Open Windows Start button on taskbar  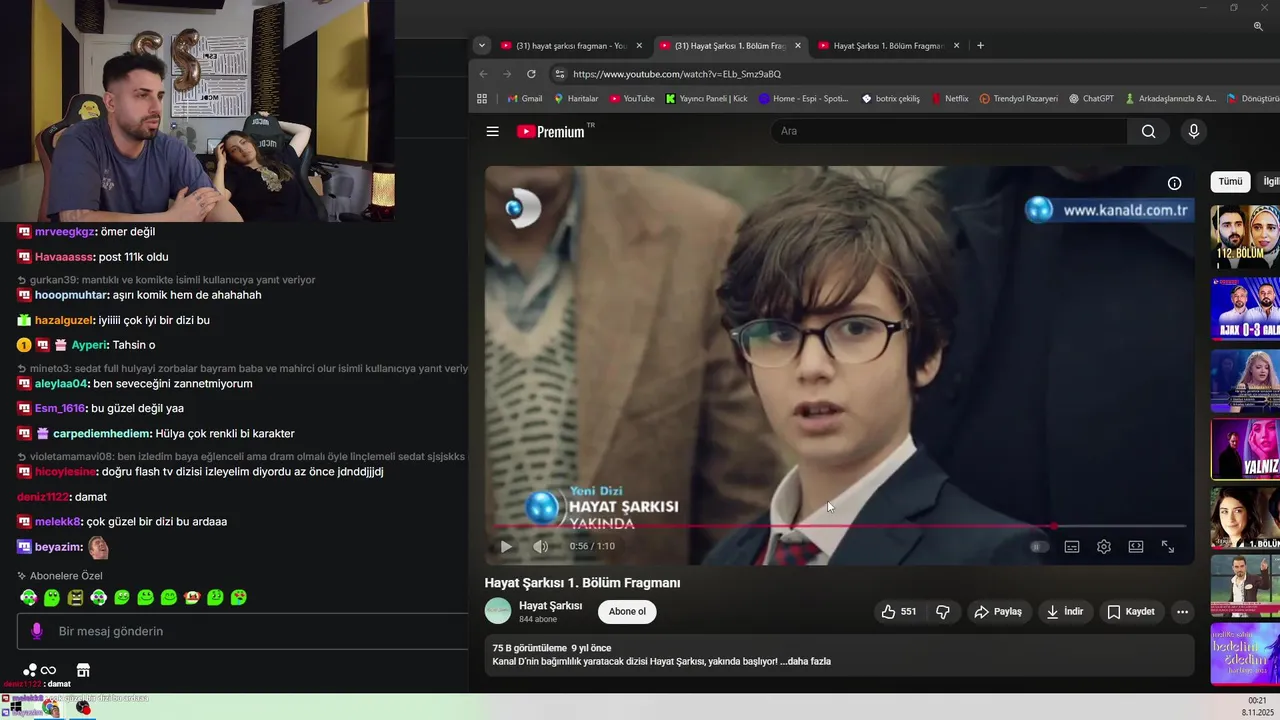(x=17, y=708)
